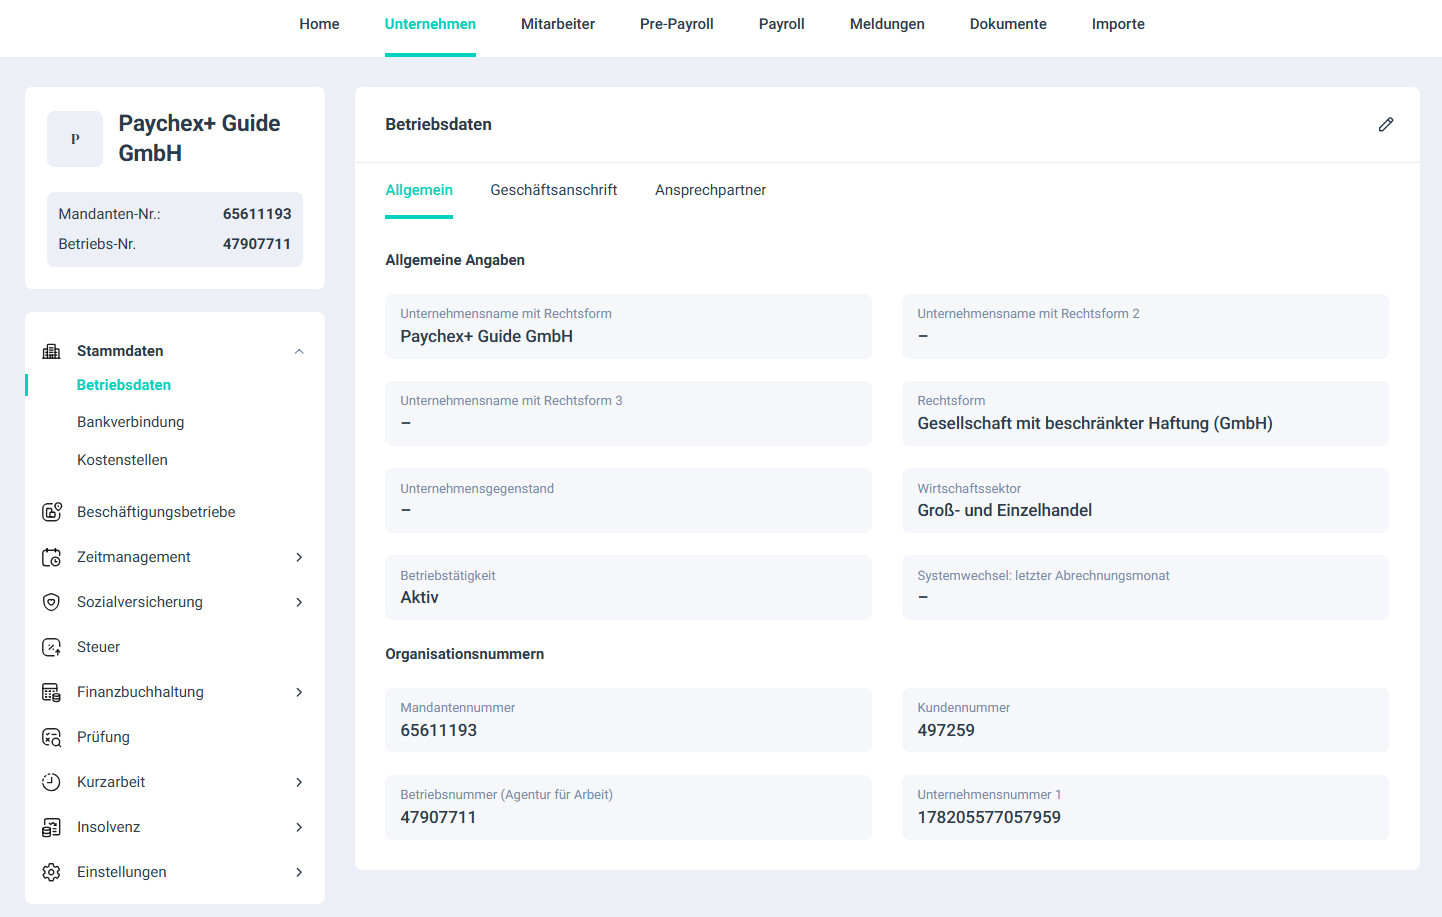Click the Zeitmanagement calendar icon
The width and height of the screenshot is (1442, 917).
click(x=52, y=557)
